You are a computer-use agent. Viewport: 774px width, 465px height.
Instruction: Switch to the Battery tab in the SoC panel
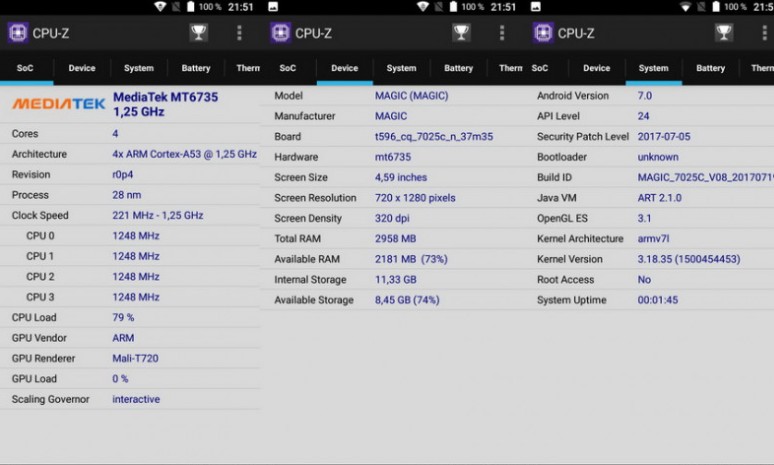[196, 69]
